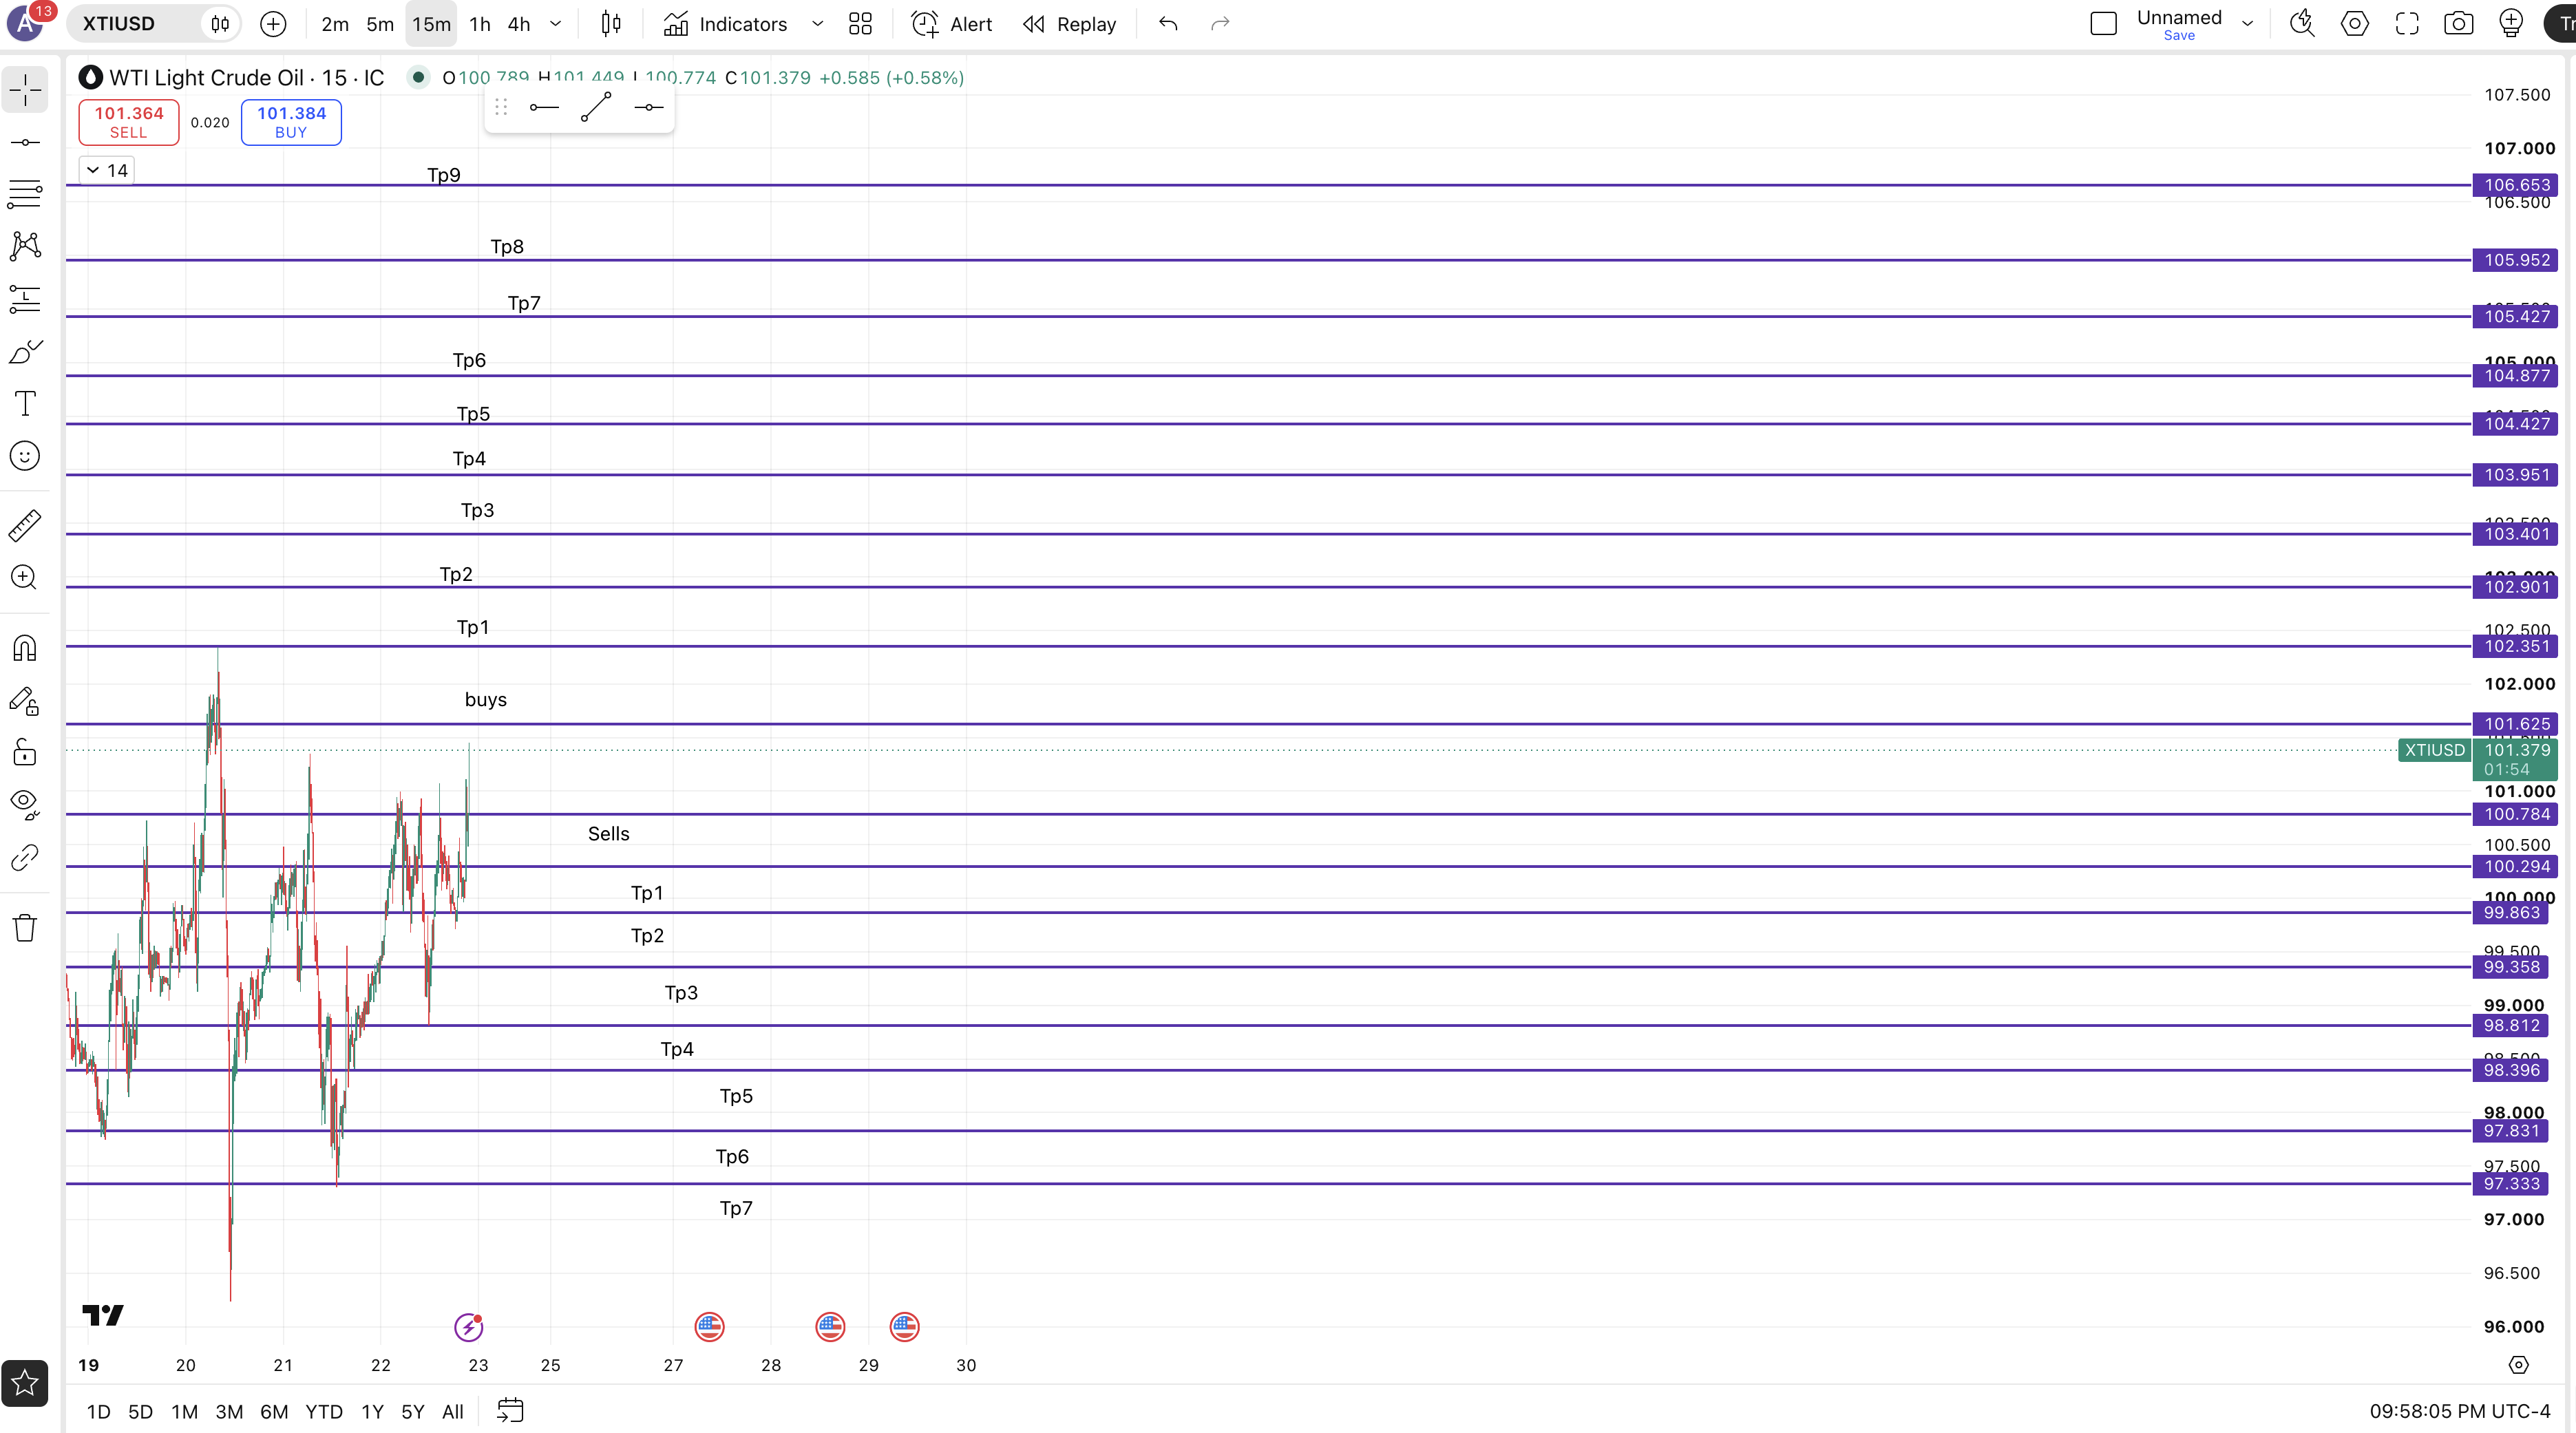Open the layout setup grid selector
The height and width of the screenshot is (1433, 2576).
[x=860, y=24]
